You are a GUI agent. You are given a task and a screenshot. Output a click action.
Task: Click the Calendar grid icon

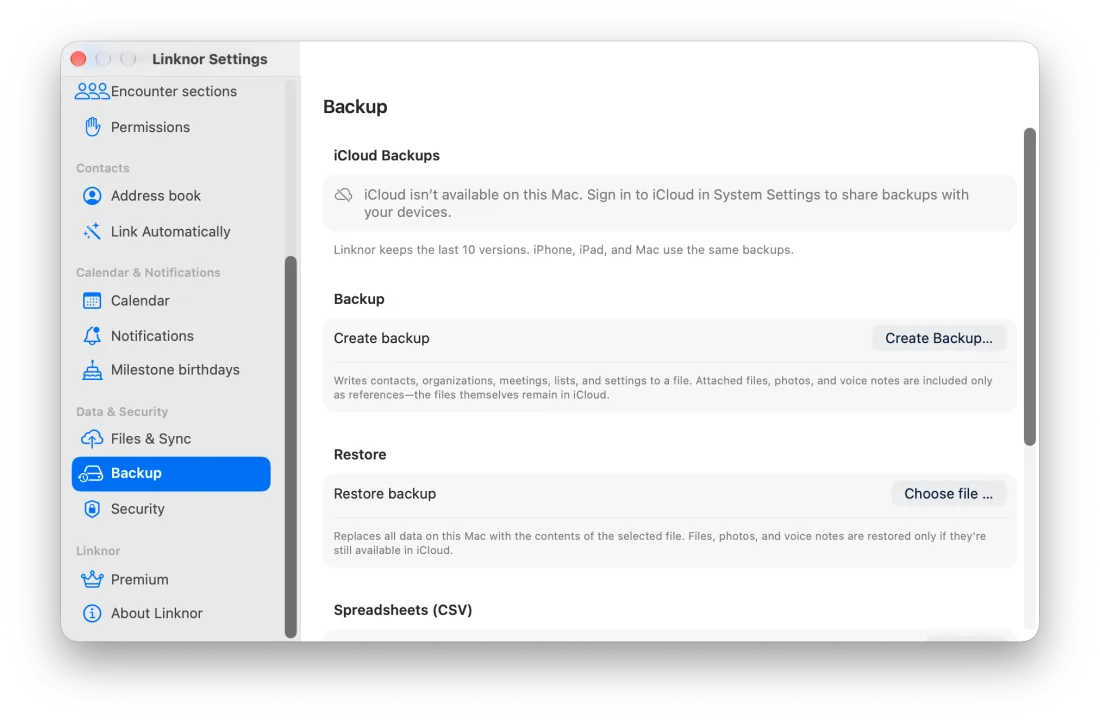pos(92,301)
